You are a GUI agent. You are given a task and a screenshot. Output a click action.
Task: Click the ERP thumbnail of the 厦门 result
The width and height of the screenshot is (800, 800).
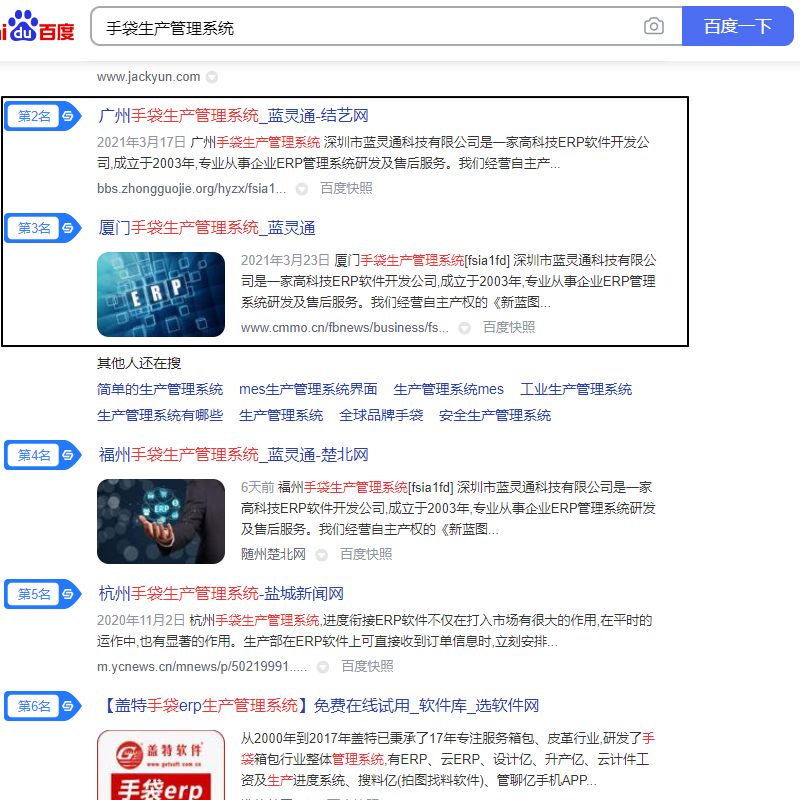click(x=161, y=294)
